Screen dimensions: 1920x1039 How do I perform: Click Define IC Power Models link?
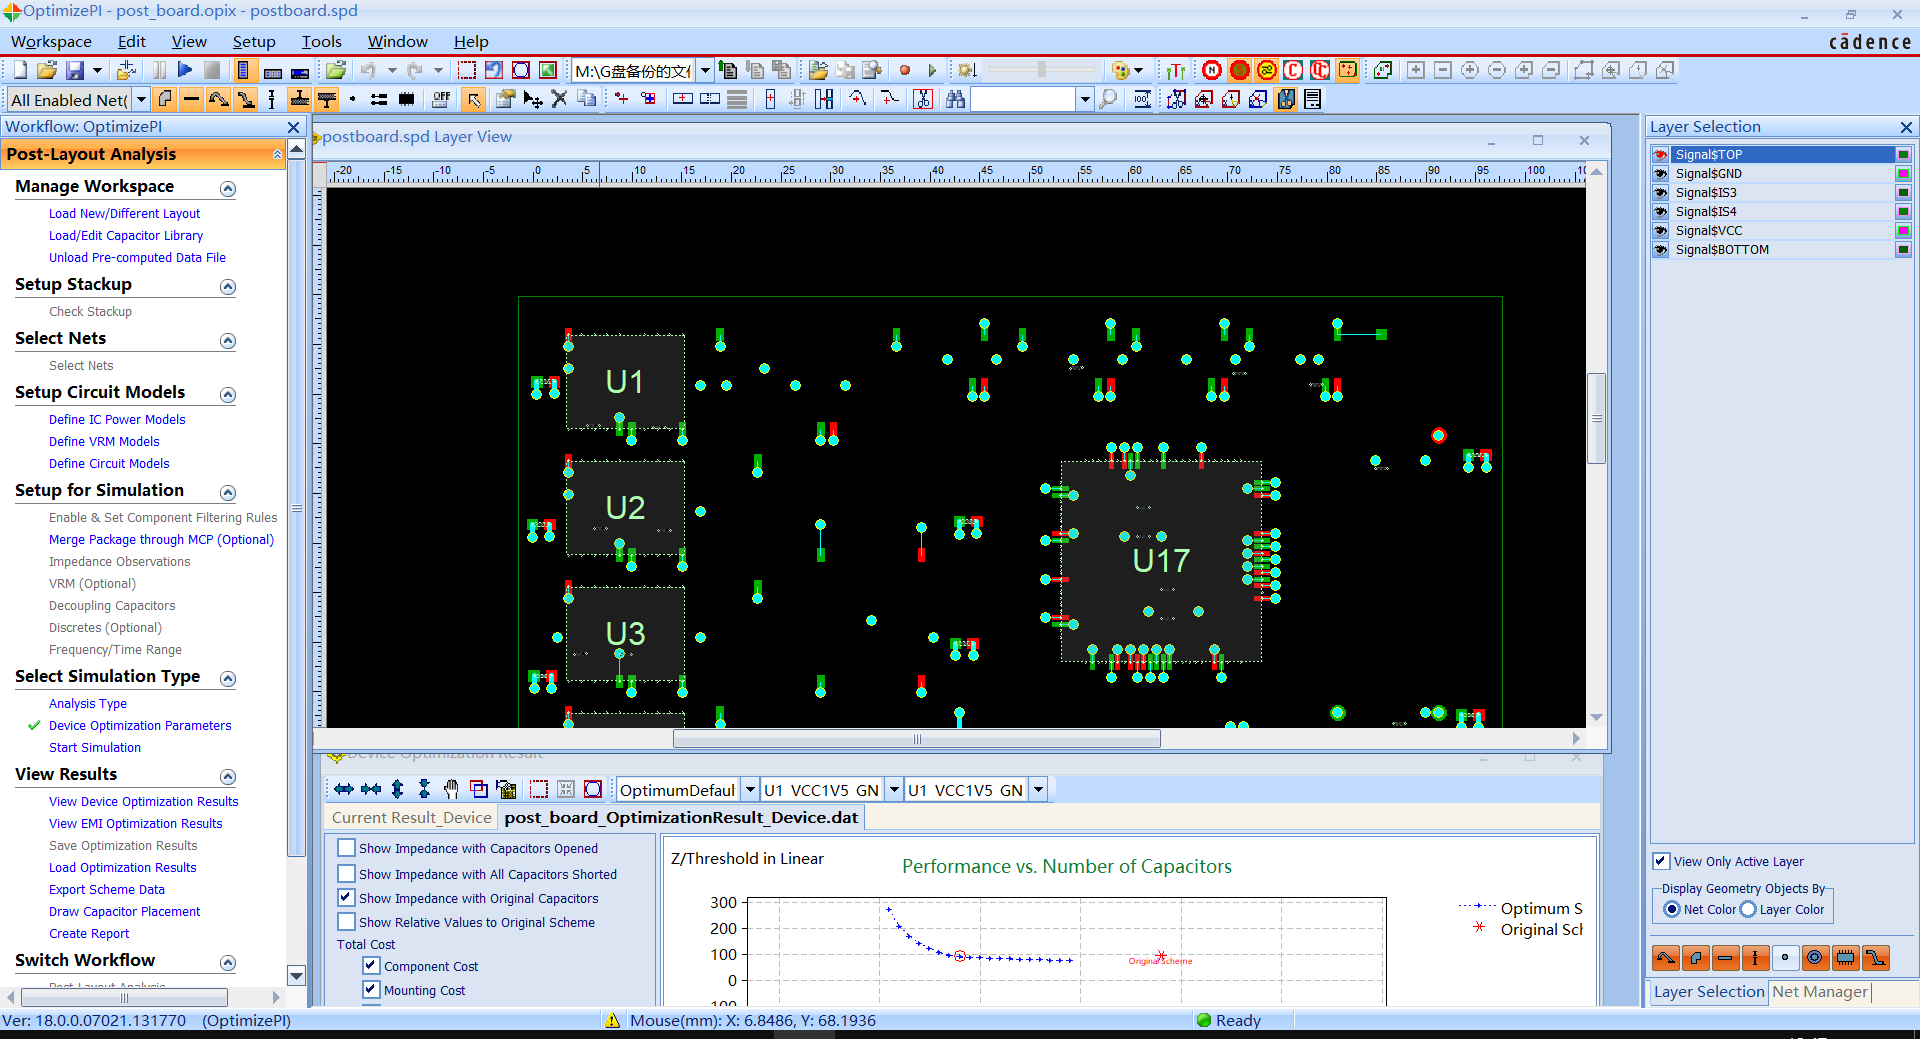[x=117, y=419]
